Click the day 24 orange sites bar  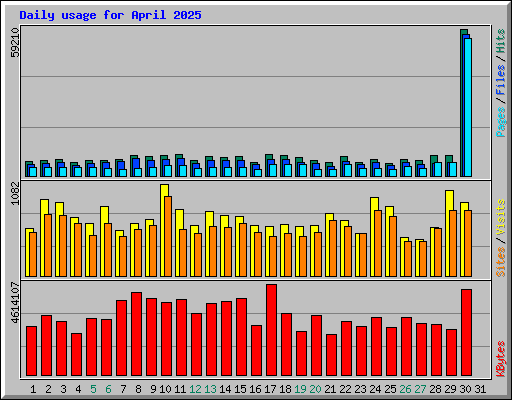click(x=378, y=243)
